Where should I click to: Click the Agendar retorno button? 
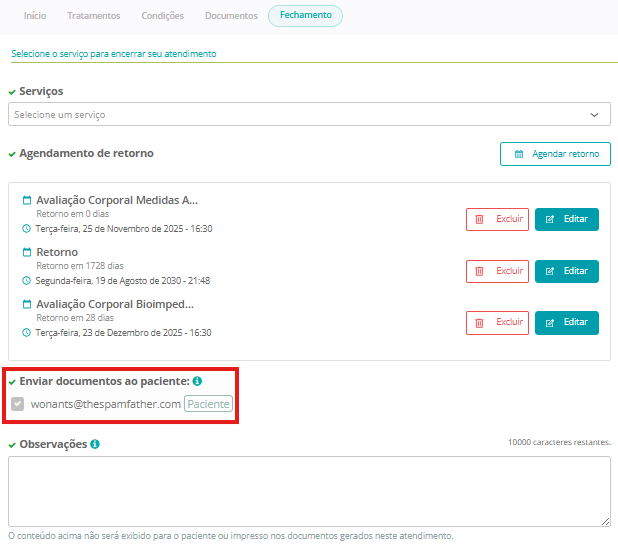pyautogui.click(x=555, y=154)
